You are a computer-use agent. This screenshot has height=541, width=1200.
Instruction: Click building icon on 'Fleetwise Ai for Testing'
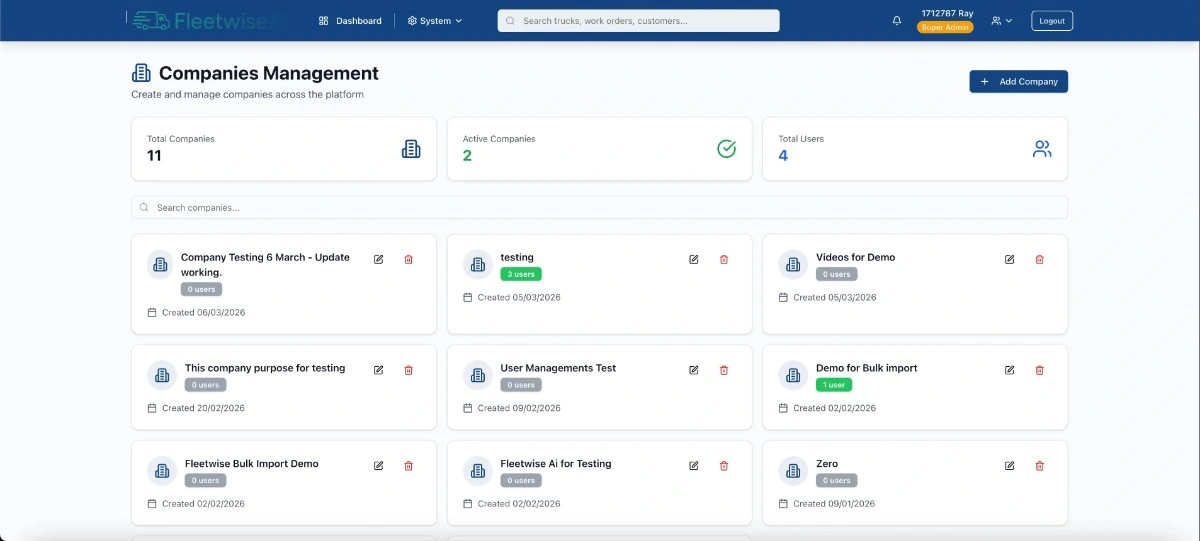point(477,470)
